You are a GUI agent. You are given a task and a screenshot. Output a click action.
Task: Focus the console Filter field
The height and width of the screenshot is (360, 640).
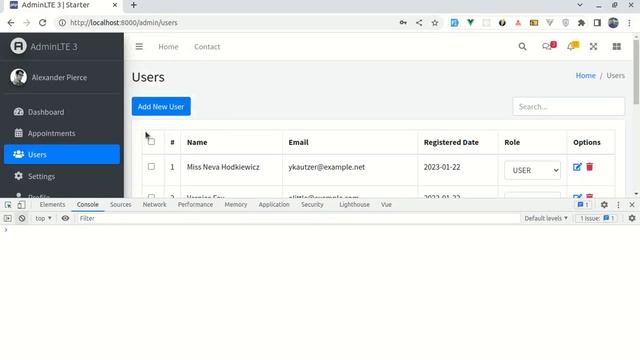(298, 218)
